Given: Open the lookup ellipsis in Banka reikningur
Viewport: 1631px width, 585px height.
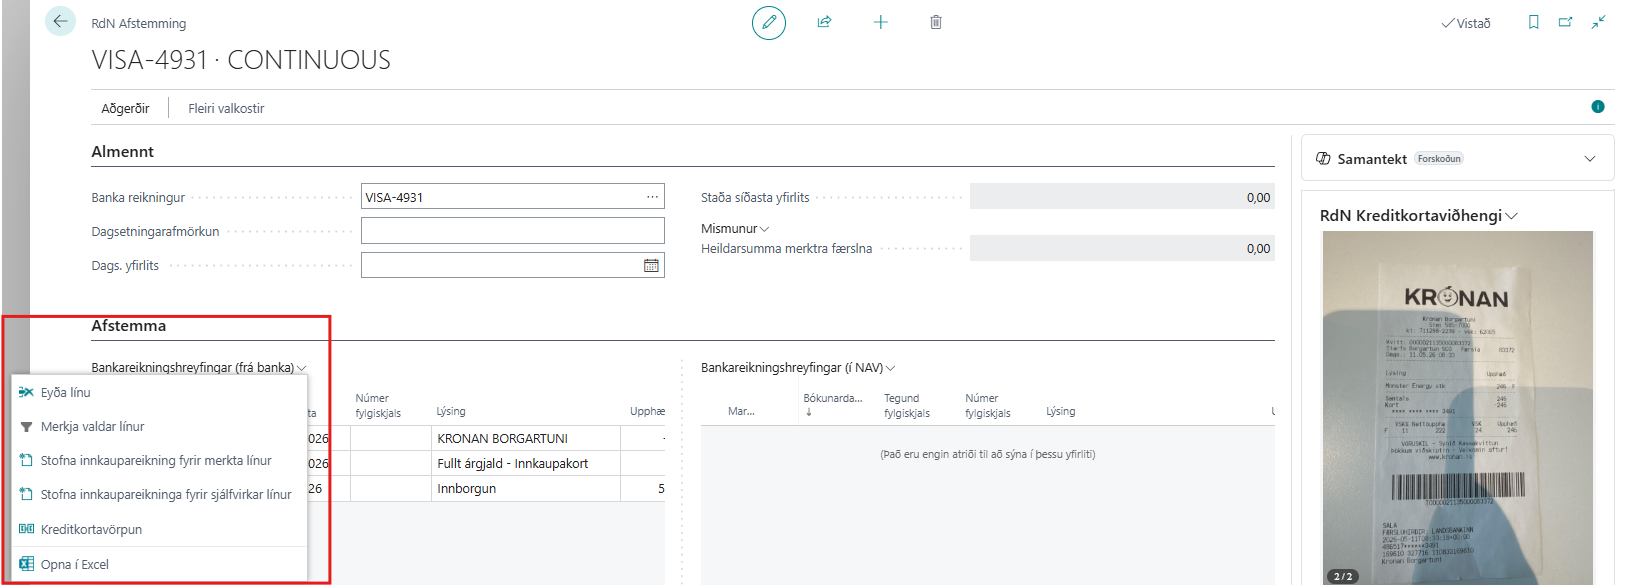Looking at the screenshot, I should (x=652, y=197).
